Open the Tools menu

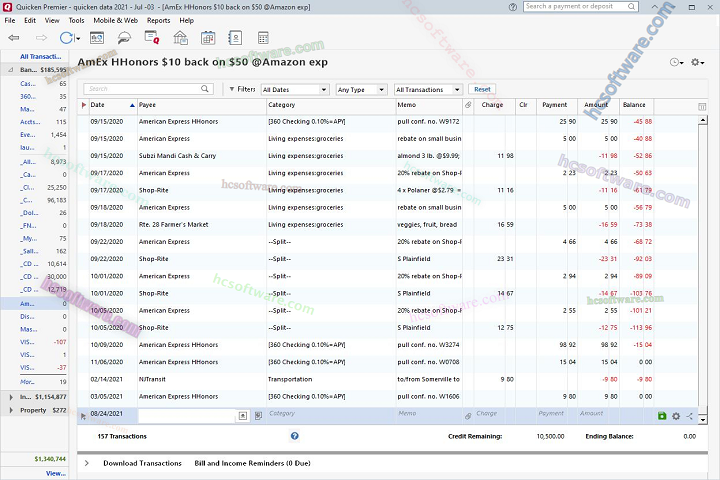tap(76, 20)
